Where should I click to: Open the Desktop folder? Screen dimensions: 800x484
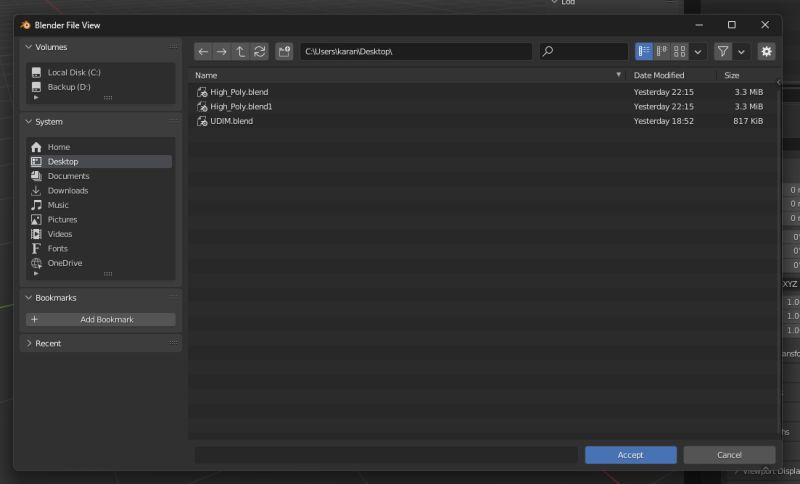coord(101,162)
